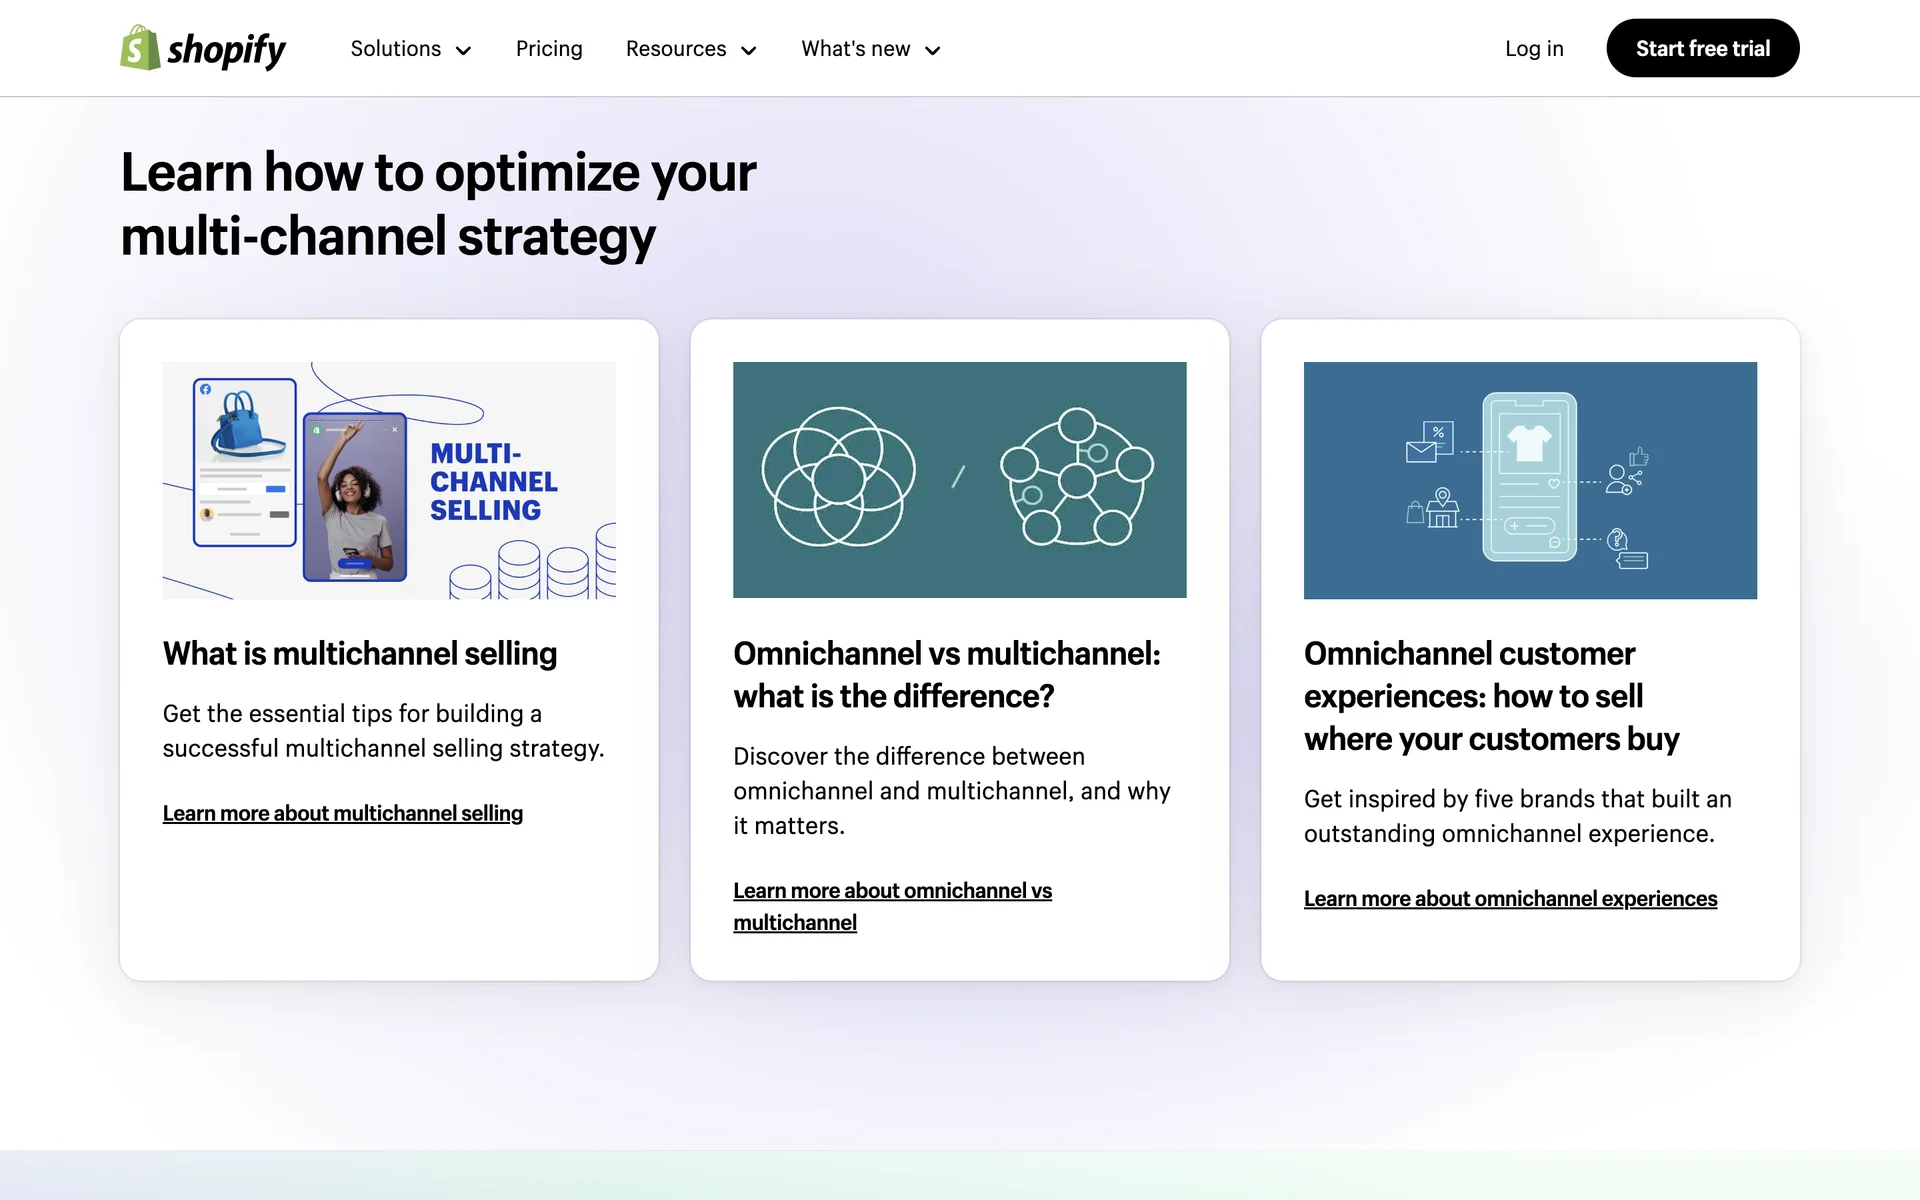Expand the Solutions dropdown chevron

463,50
